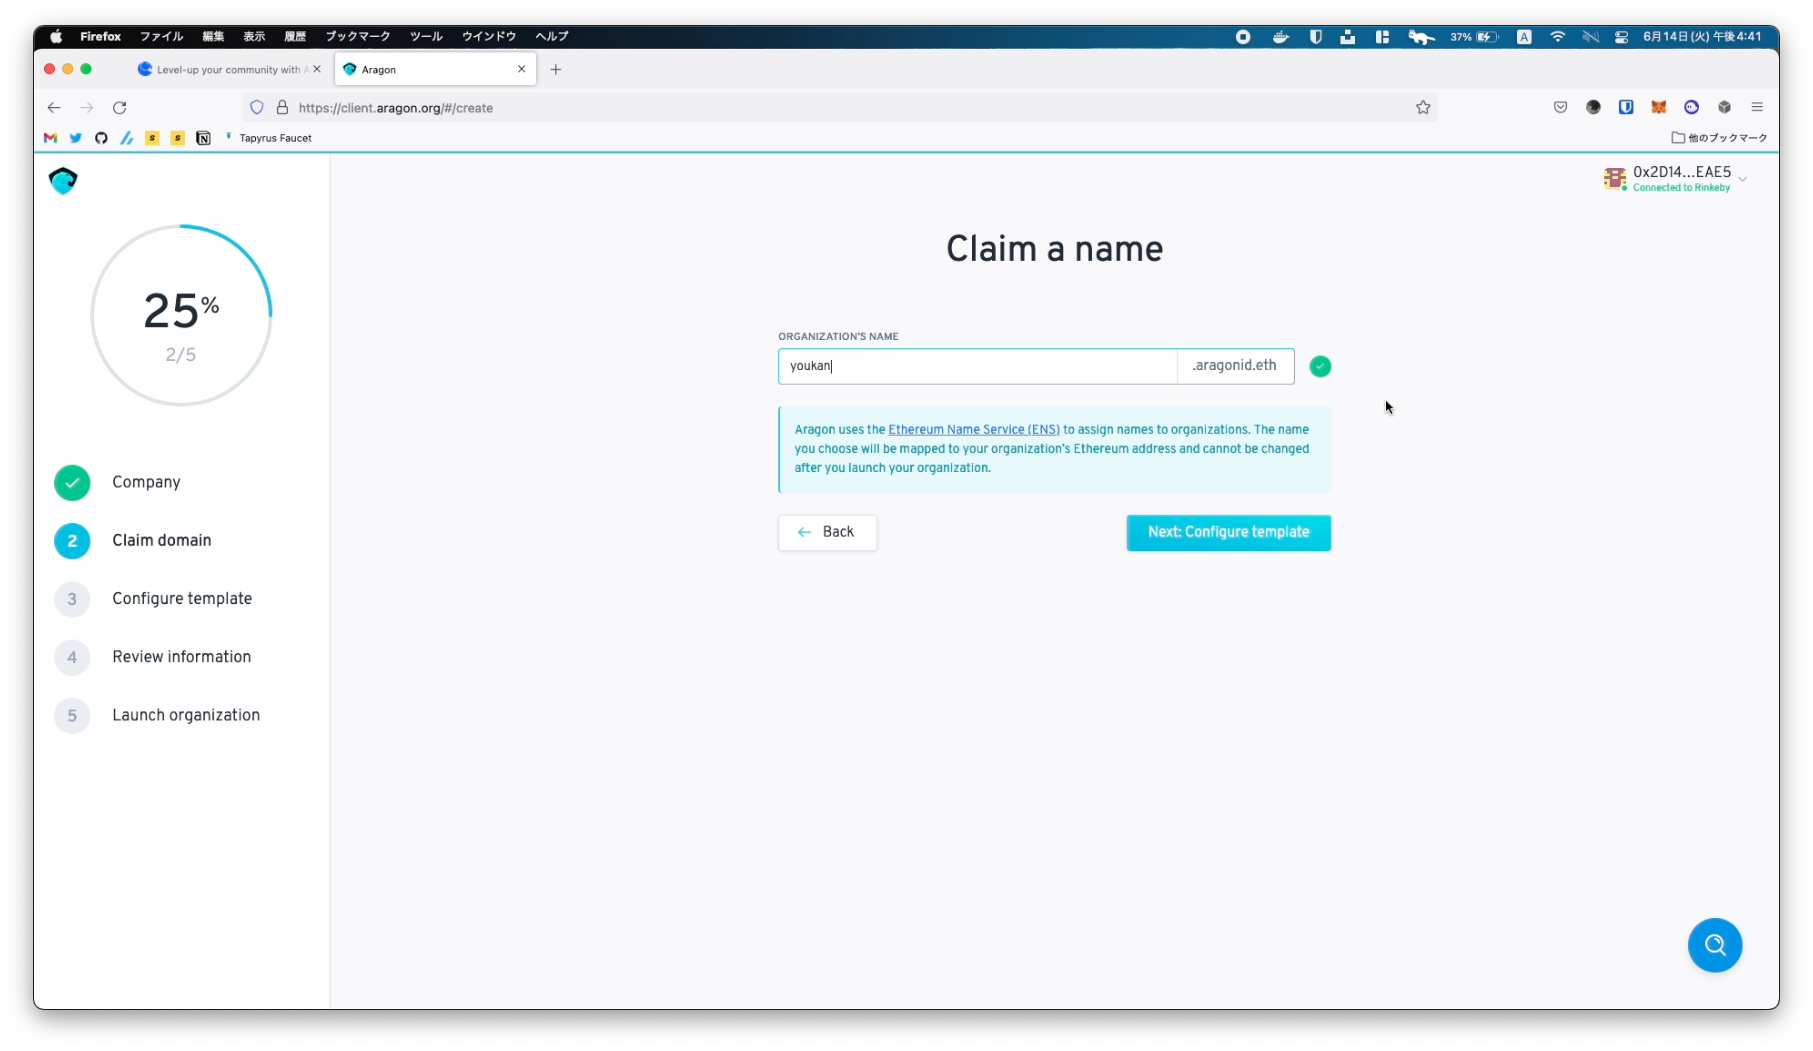Open a new browser tab
1813x1051 pixels.
(556, 70)
